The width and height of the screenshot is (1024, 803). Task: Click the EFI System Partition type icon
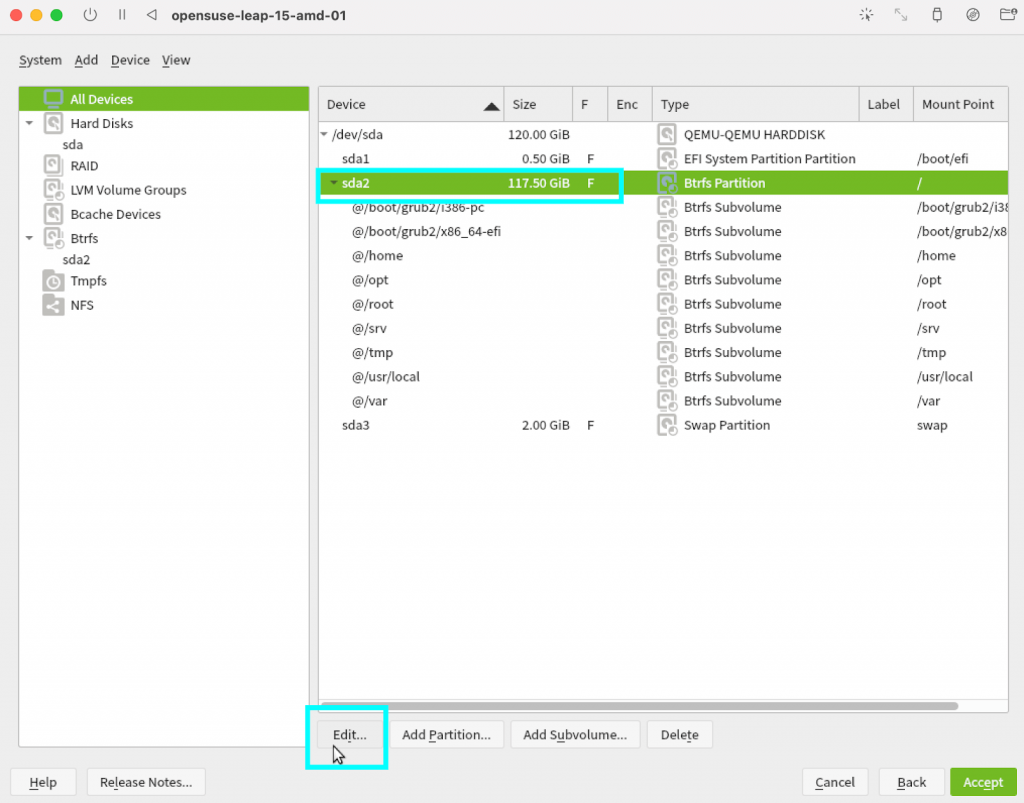pos(667,159)
